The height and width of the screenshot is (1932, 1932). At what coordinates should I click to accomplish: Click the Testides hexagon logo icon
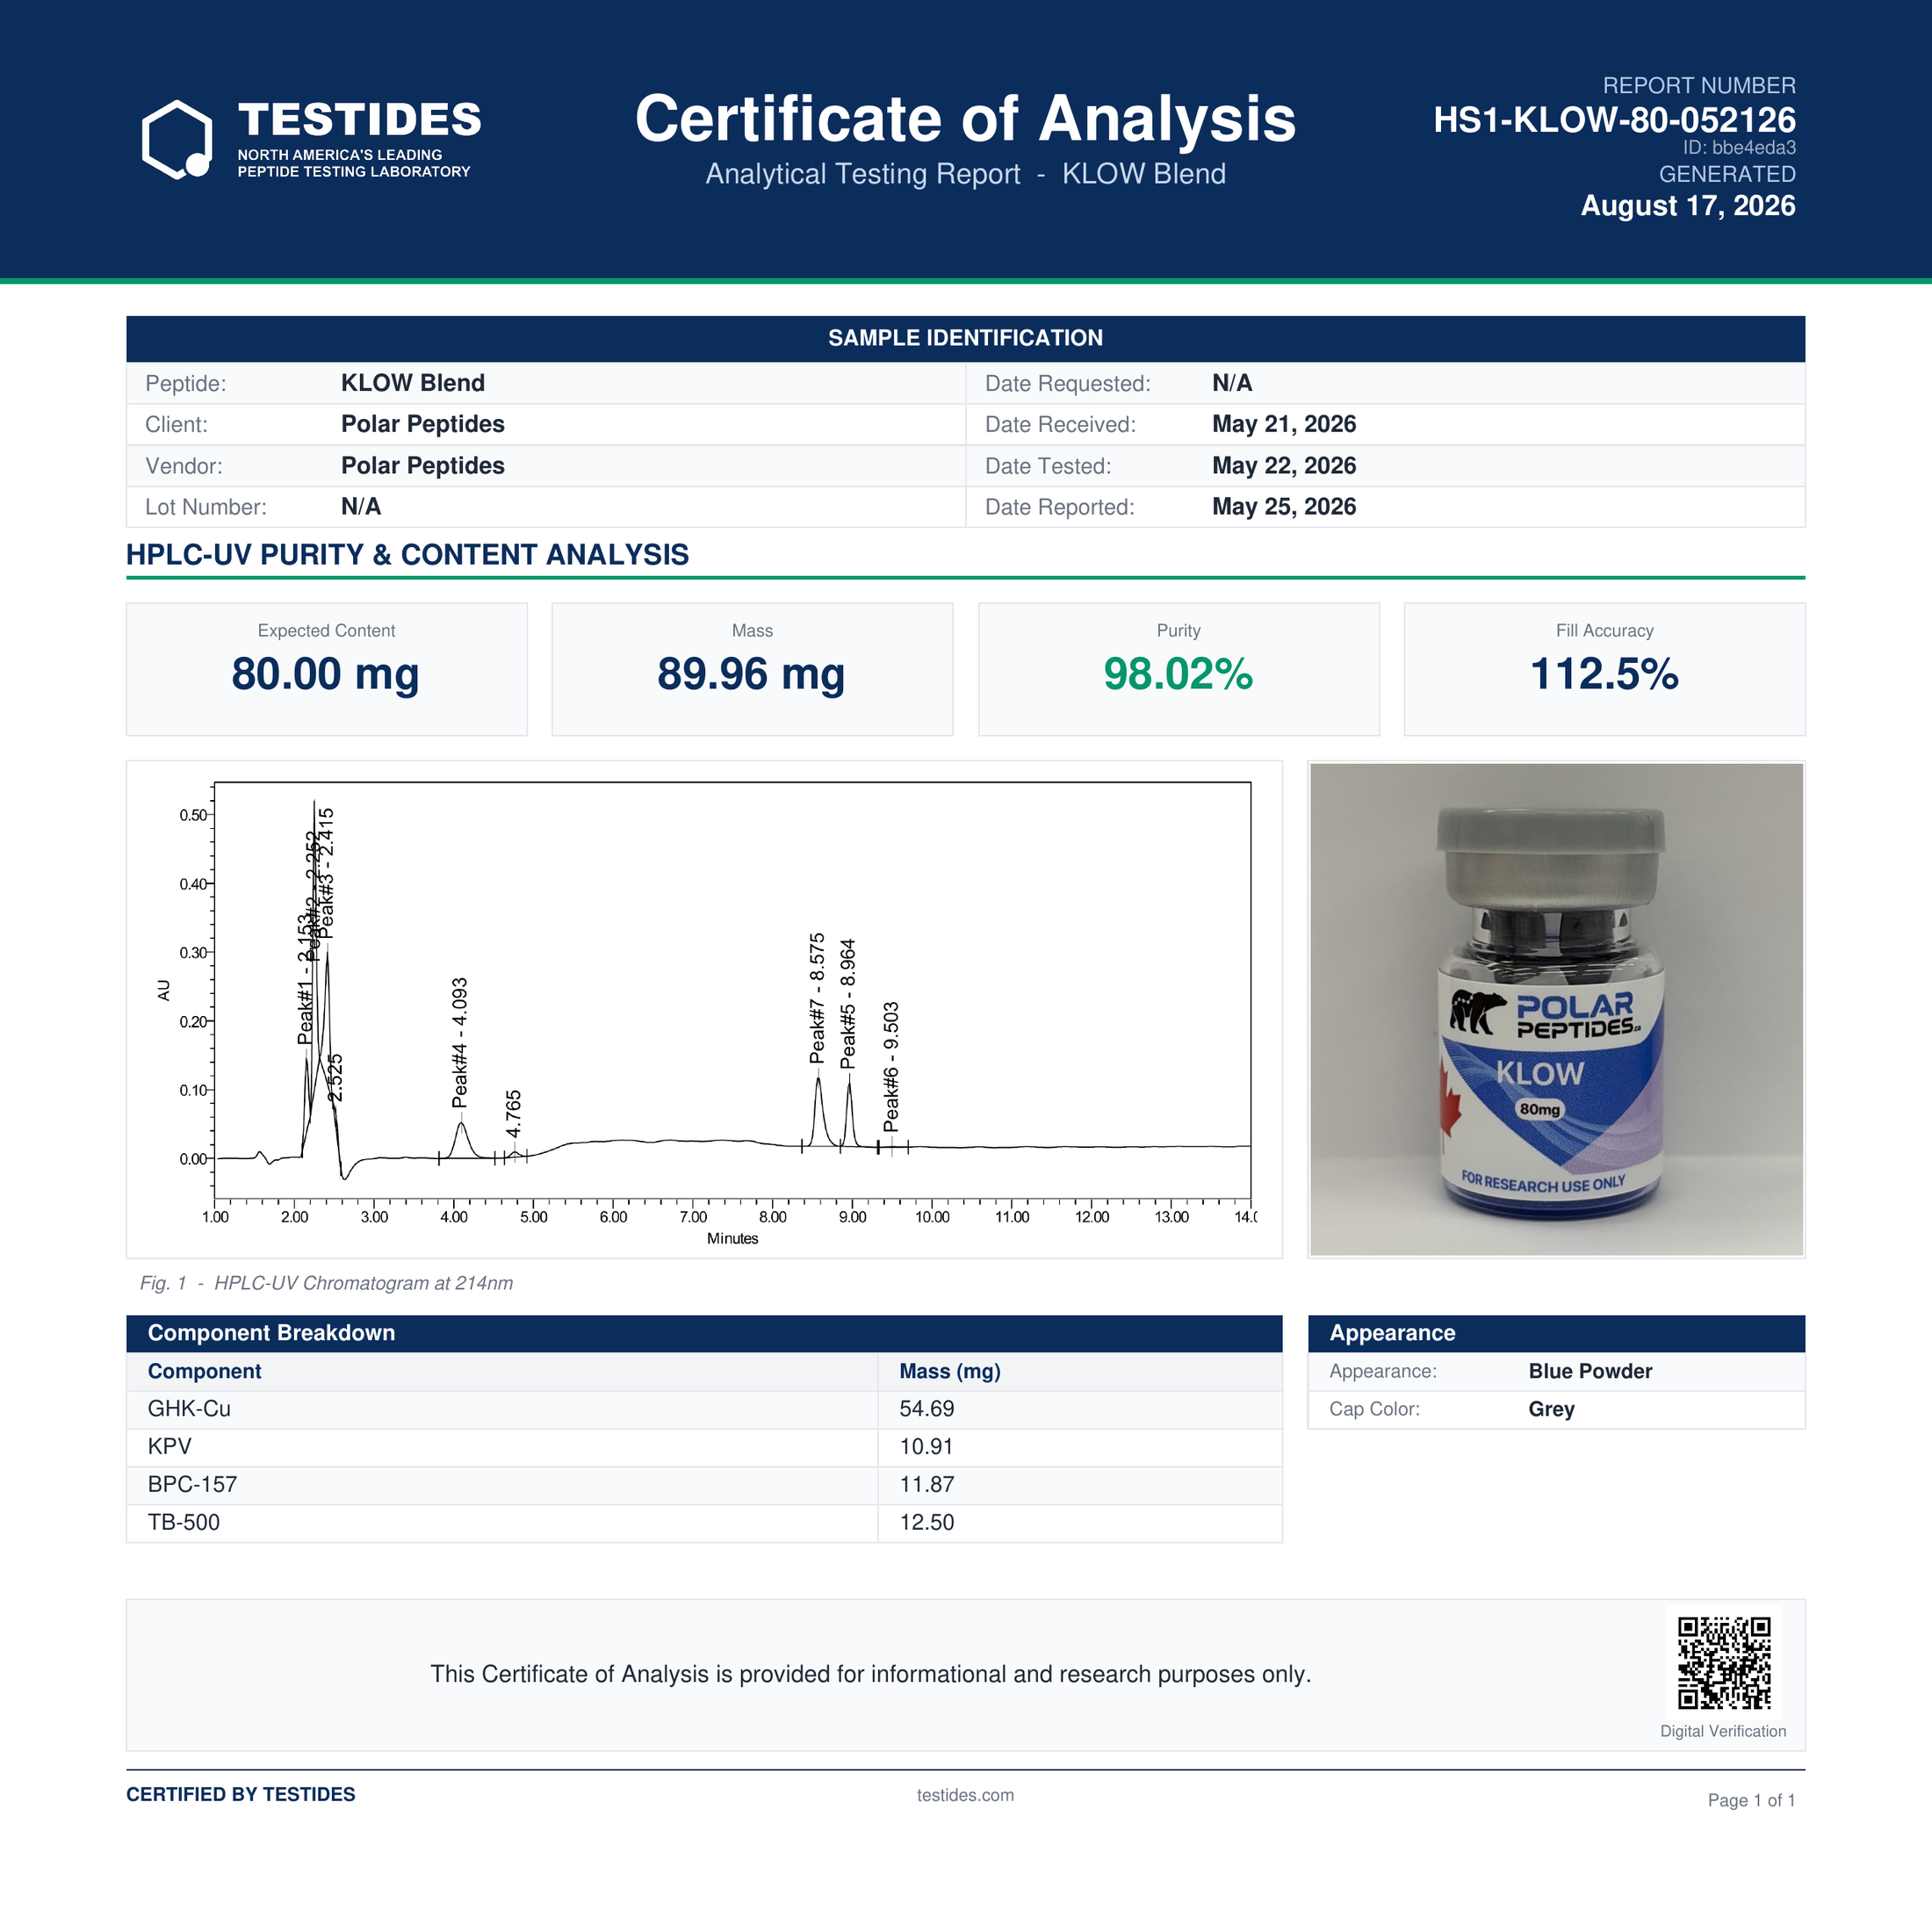[177, 139]
